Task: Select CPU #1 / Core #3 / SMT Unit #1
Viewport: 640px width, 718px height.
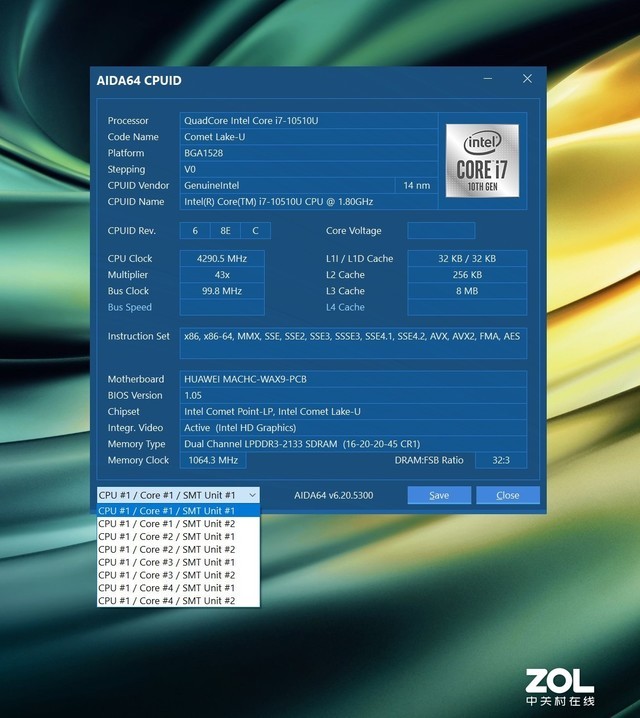Action: click(179, 562)
